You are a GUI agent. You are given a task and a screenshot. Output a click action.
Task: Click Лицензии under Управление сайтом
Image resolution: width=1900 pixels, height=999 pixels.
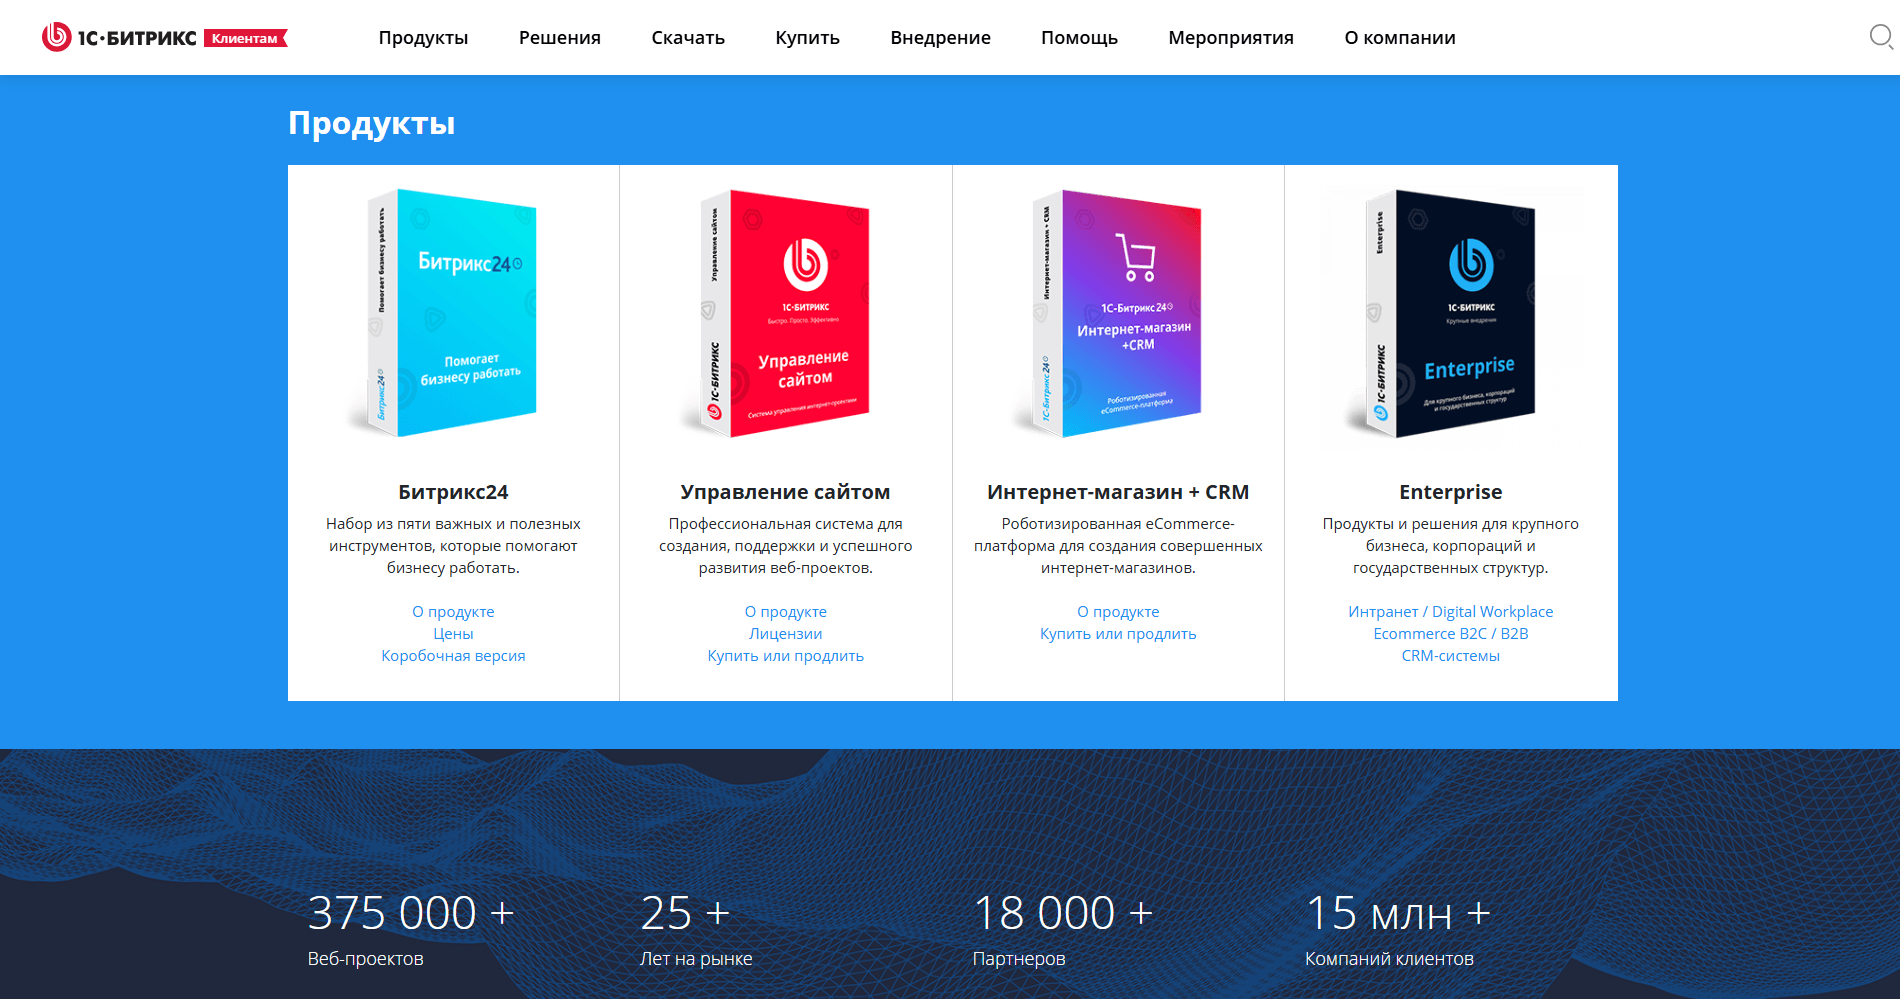click(x=785, y=634)
